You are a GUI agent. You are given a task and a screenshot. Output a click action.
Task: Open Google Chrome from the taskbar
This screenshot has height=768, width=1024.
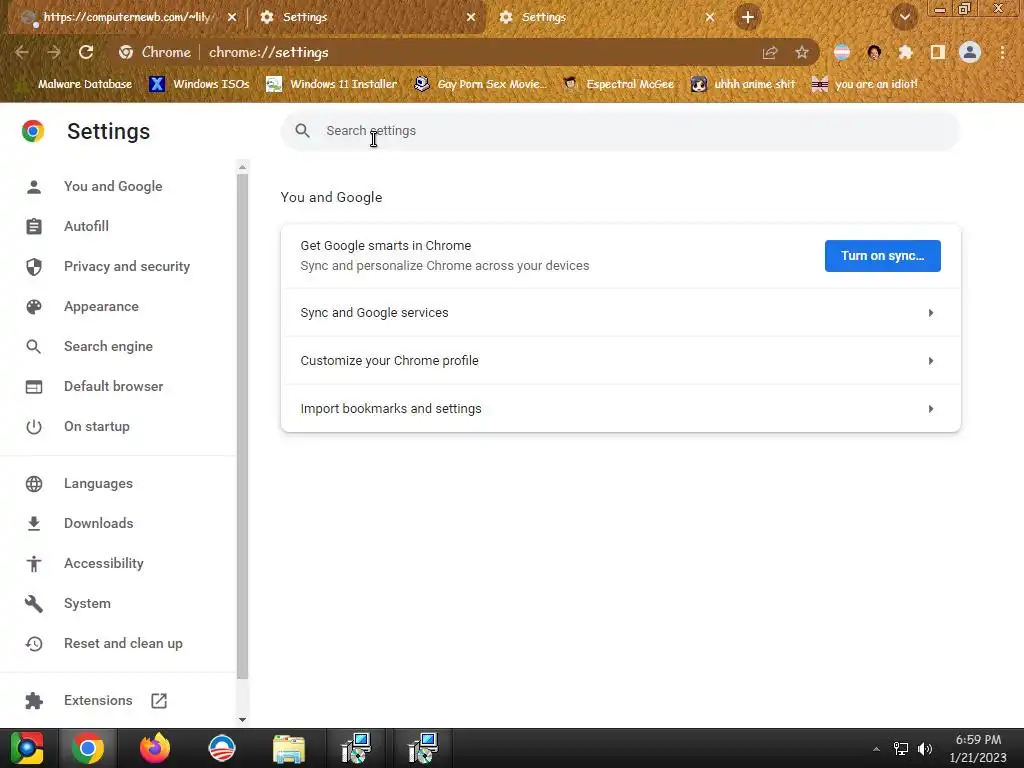88,748
